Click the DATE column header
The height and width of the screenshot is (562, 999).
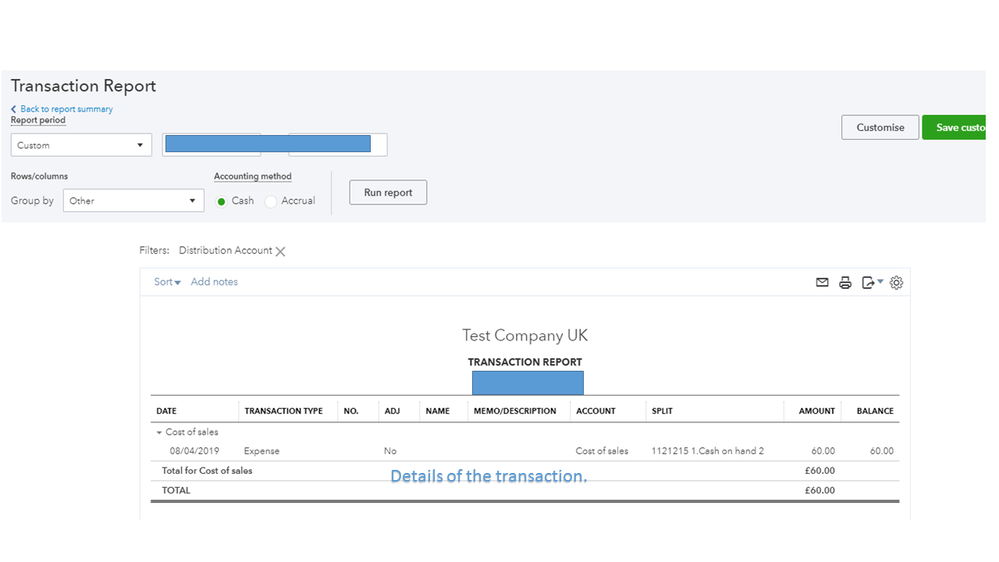pyautogui.click(x=166, y=411)
